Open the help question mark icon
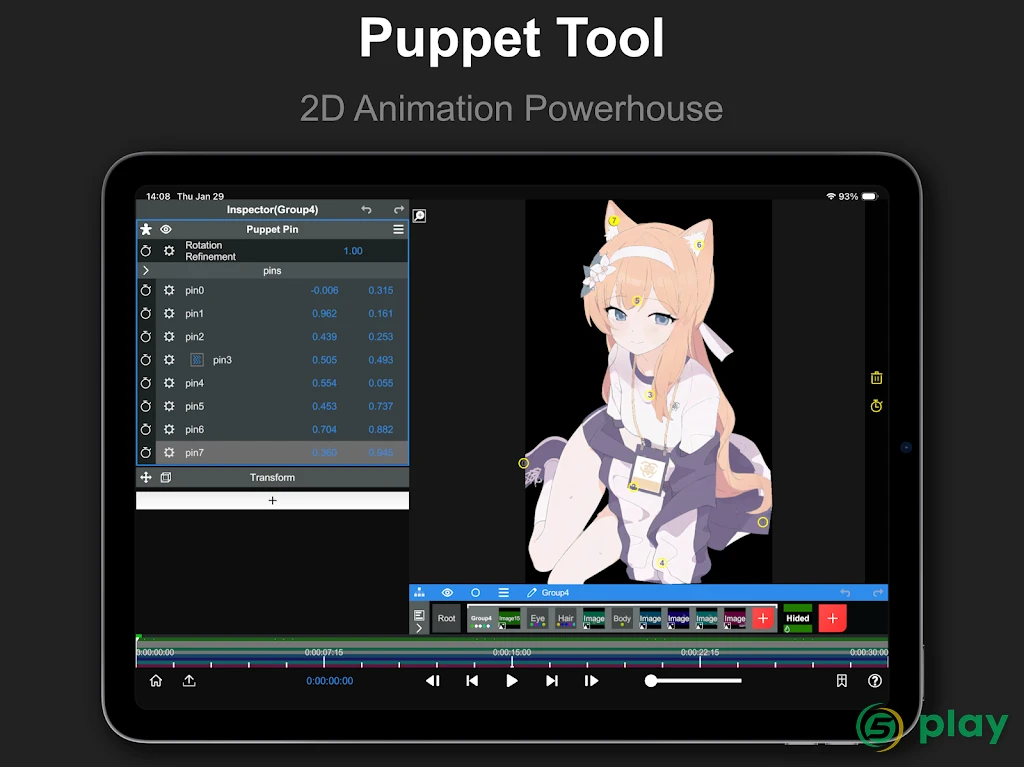 (x=875, y=681)
